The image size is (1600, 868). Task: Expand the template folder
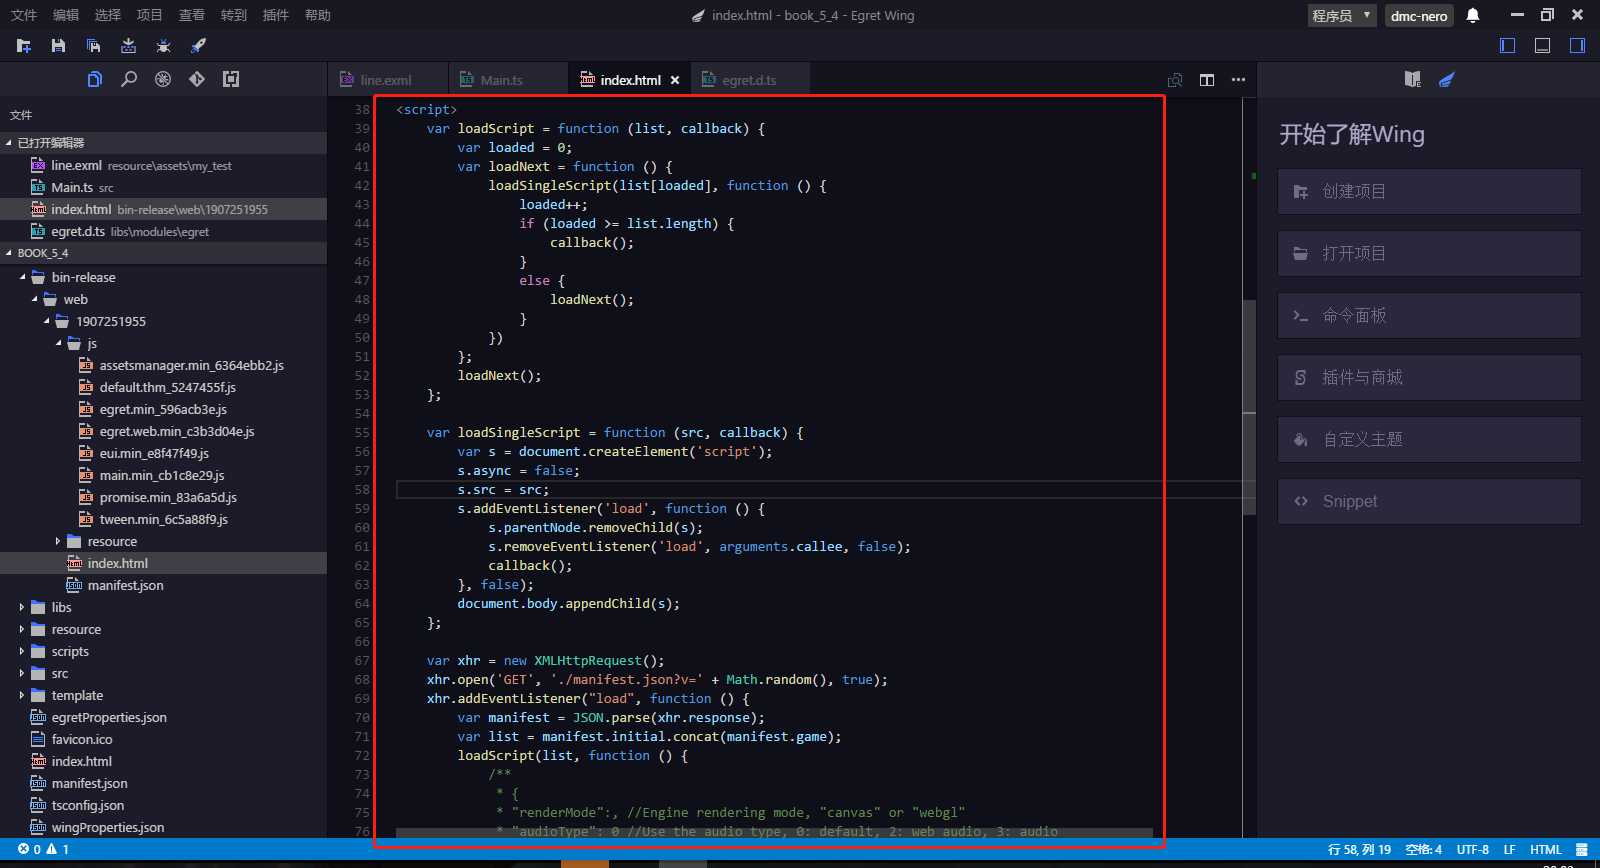point(22,695)
